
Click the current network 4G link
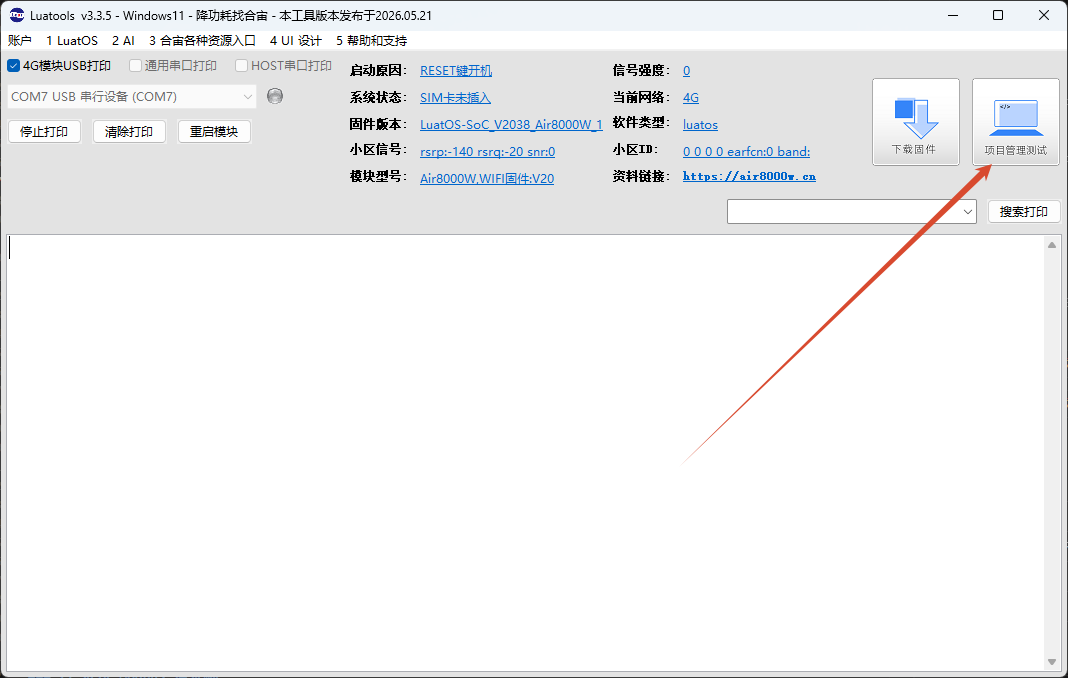coord(691,97)
